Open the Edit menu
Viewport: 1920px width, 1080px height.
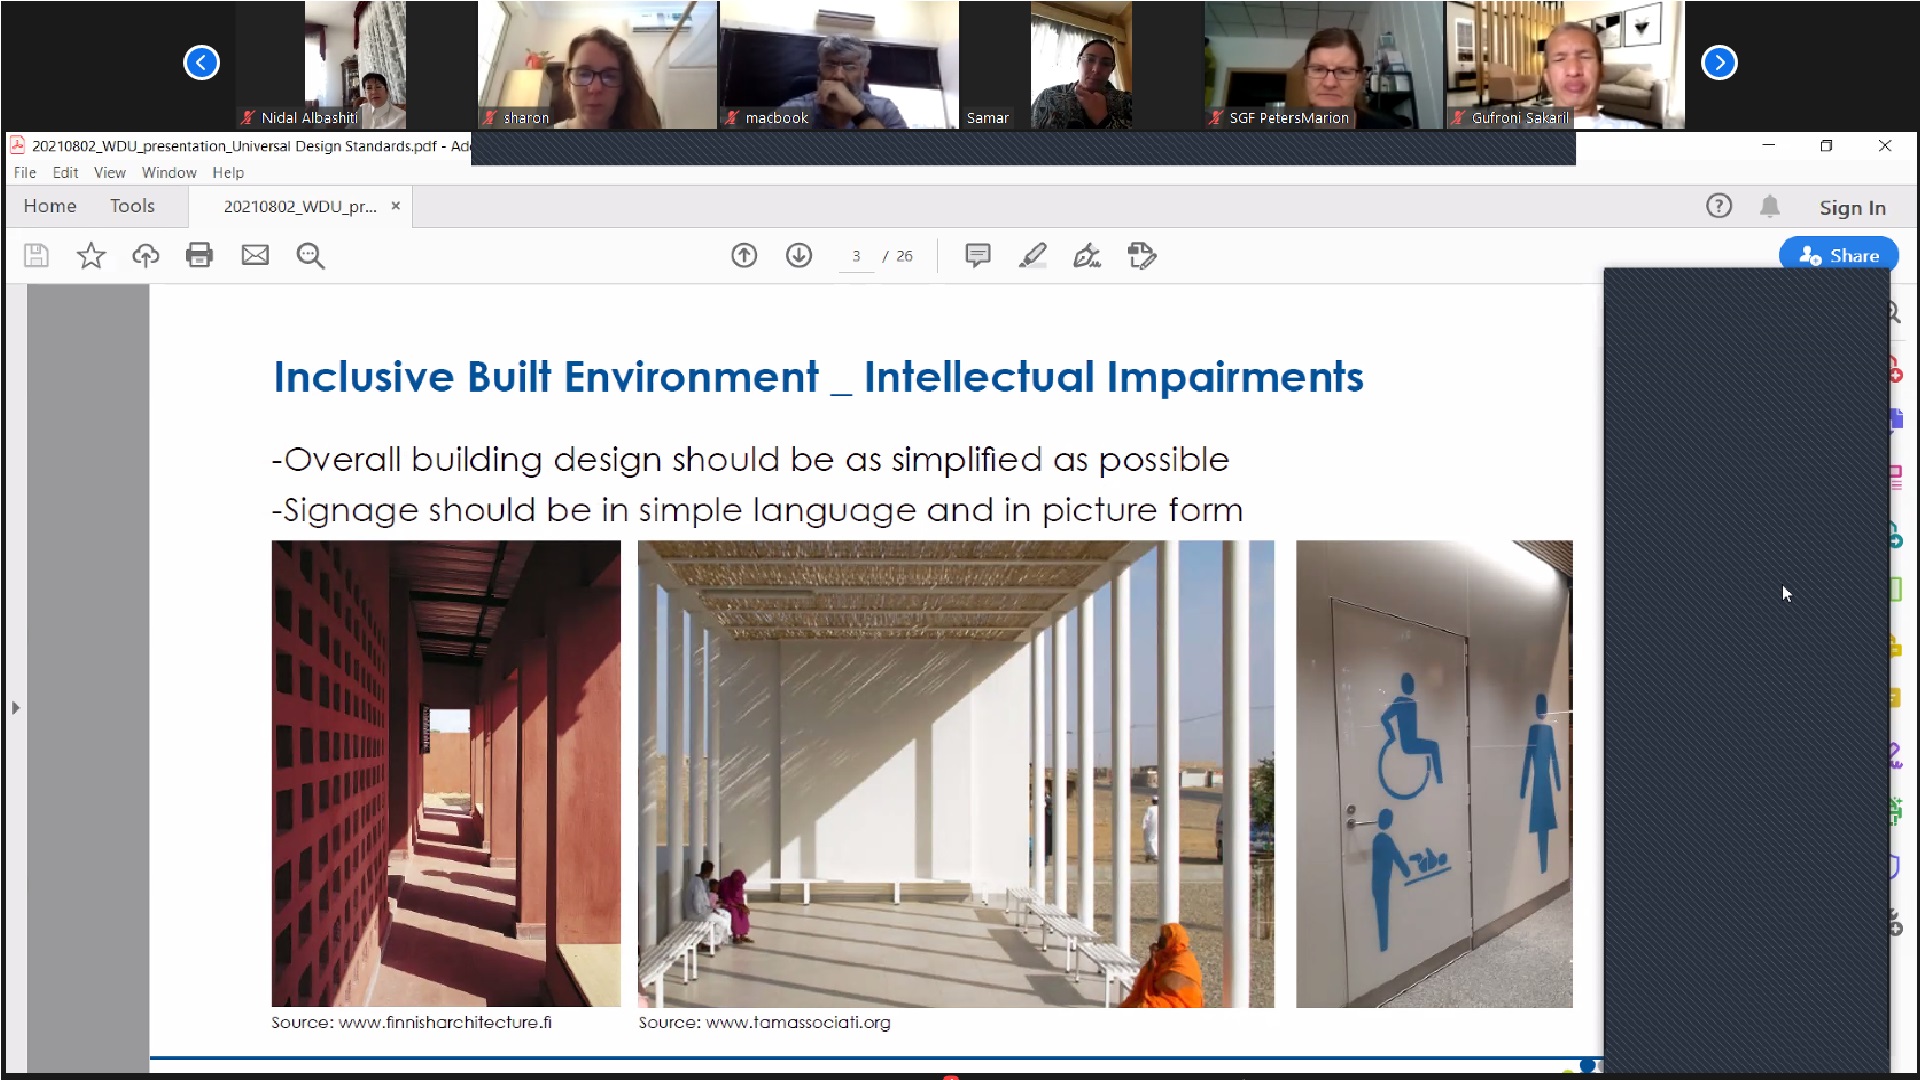click(65, 173)
